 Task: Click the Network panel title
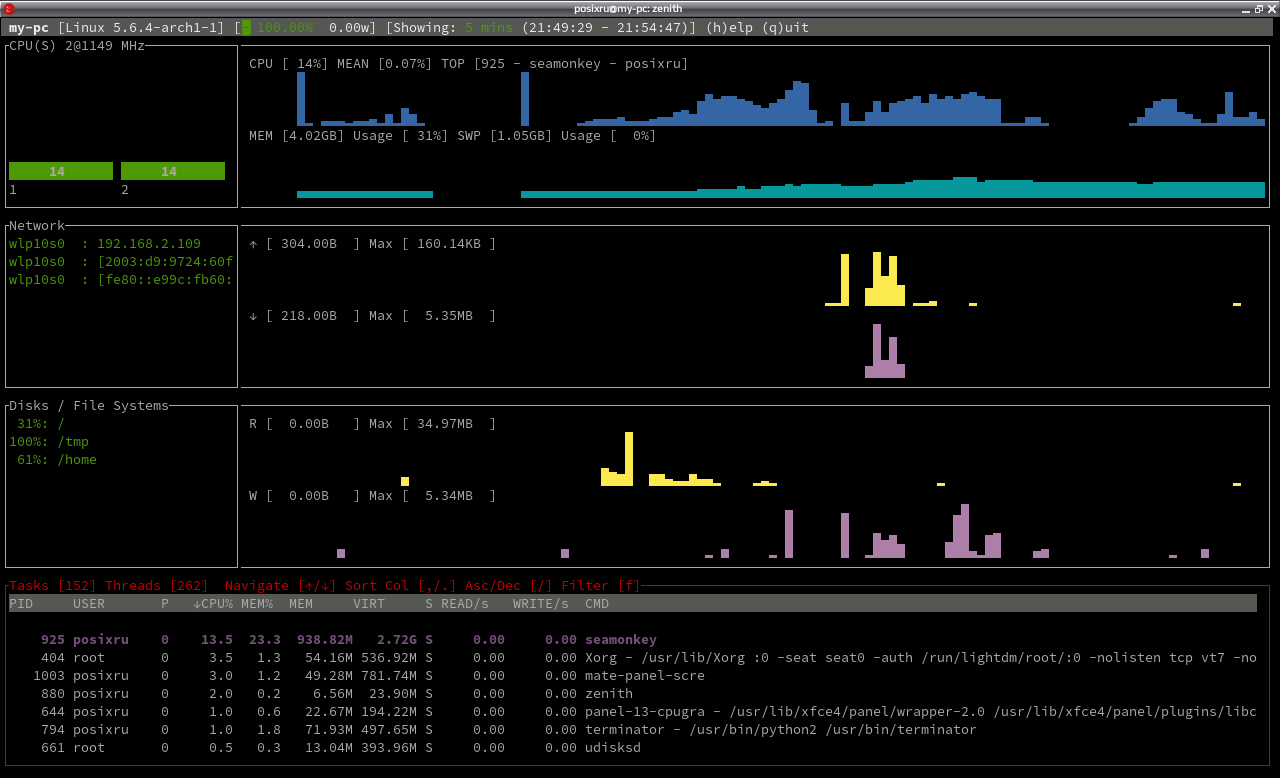37,226
